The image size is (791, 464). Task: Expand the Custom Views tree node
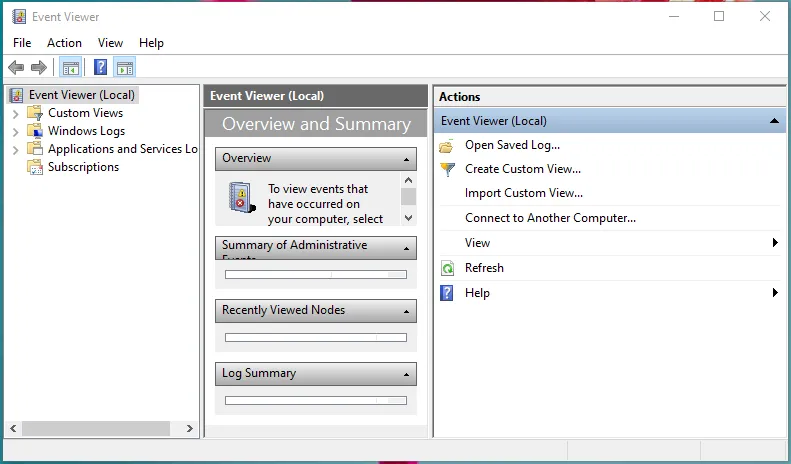point(15,113)
